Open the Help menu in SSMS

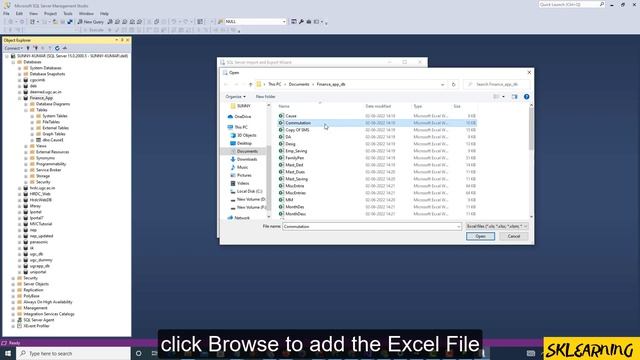pos(104,13)
